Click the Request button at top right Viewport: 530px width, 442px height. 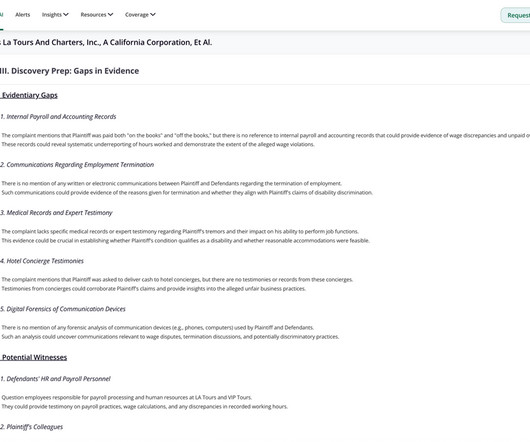coord(516,15)
